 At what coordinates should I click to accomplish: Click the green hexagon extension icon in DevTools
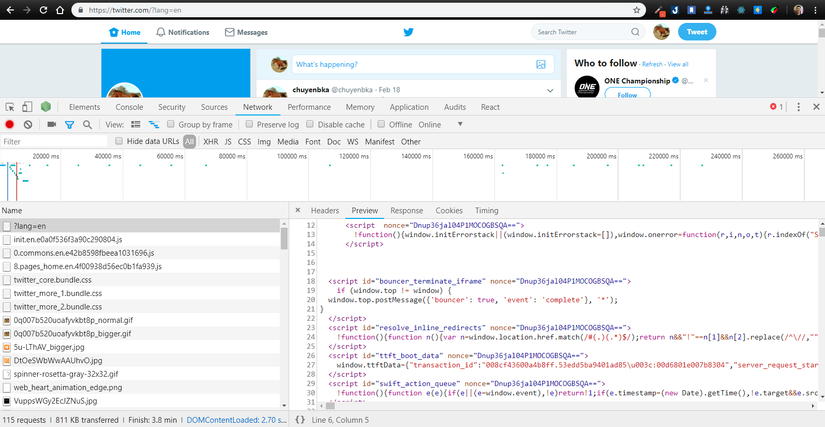pyautogui.click(x=46, y=107)
